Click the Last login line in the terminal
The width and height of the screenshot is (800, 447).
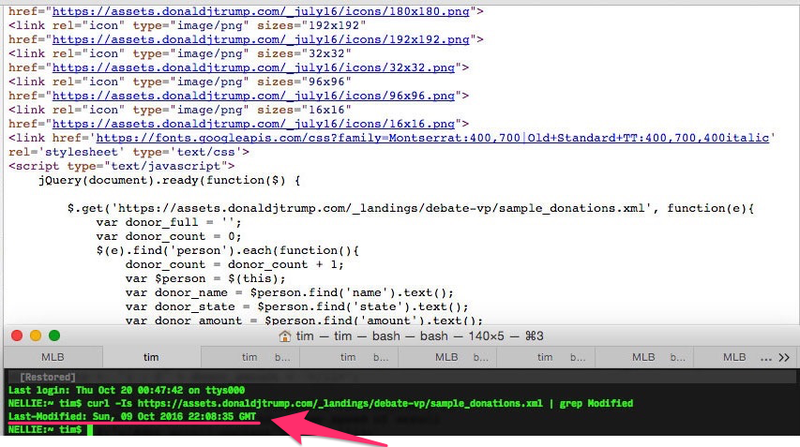pos(127,390)
